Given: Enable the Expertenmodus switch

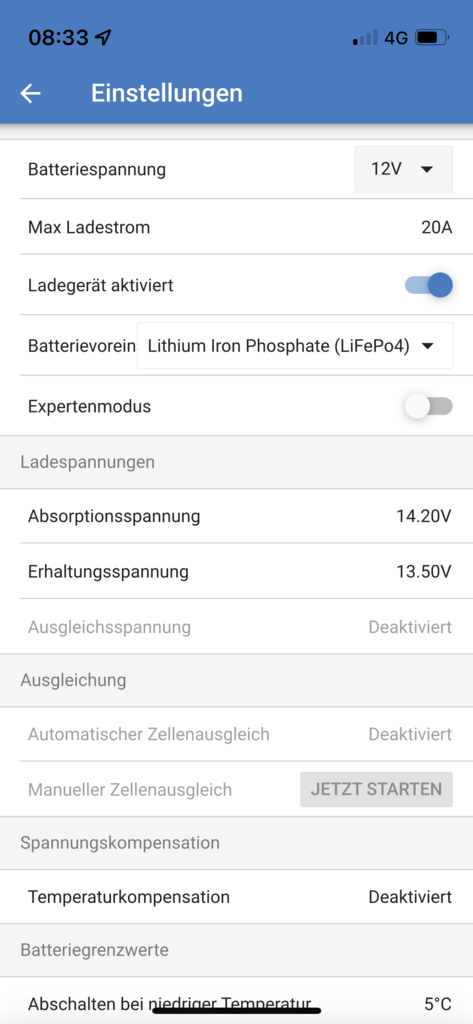Looking at the screenshot, I should tap(429, 406).
